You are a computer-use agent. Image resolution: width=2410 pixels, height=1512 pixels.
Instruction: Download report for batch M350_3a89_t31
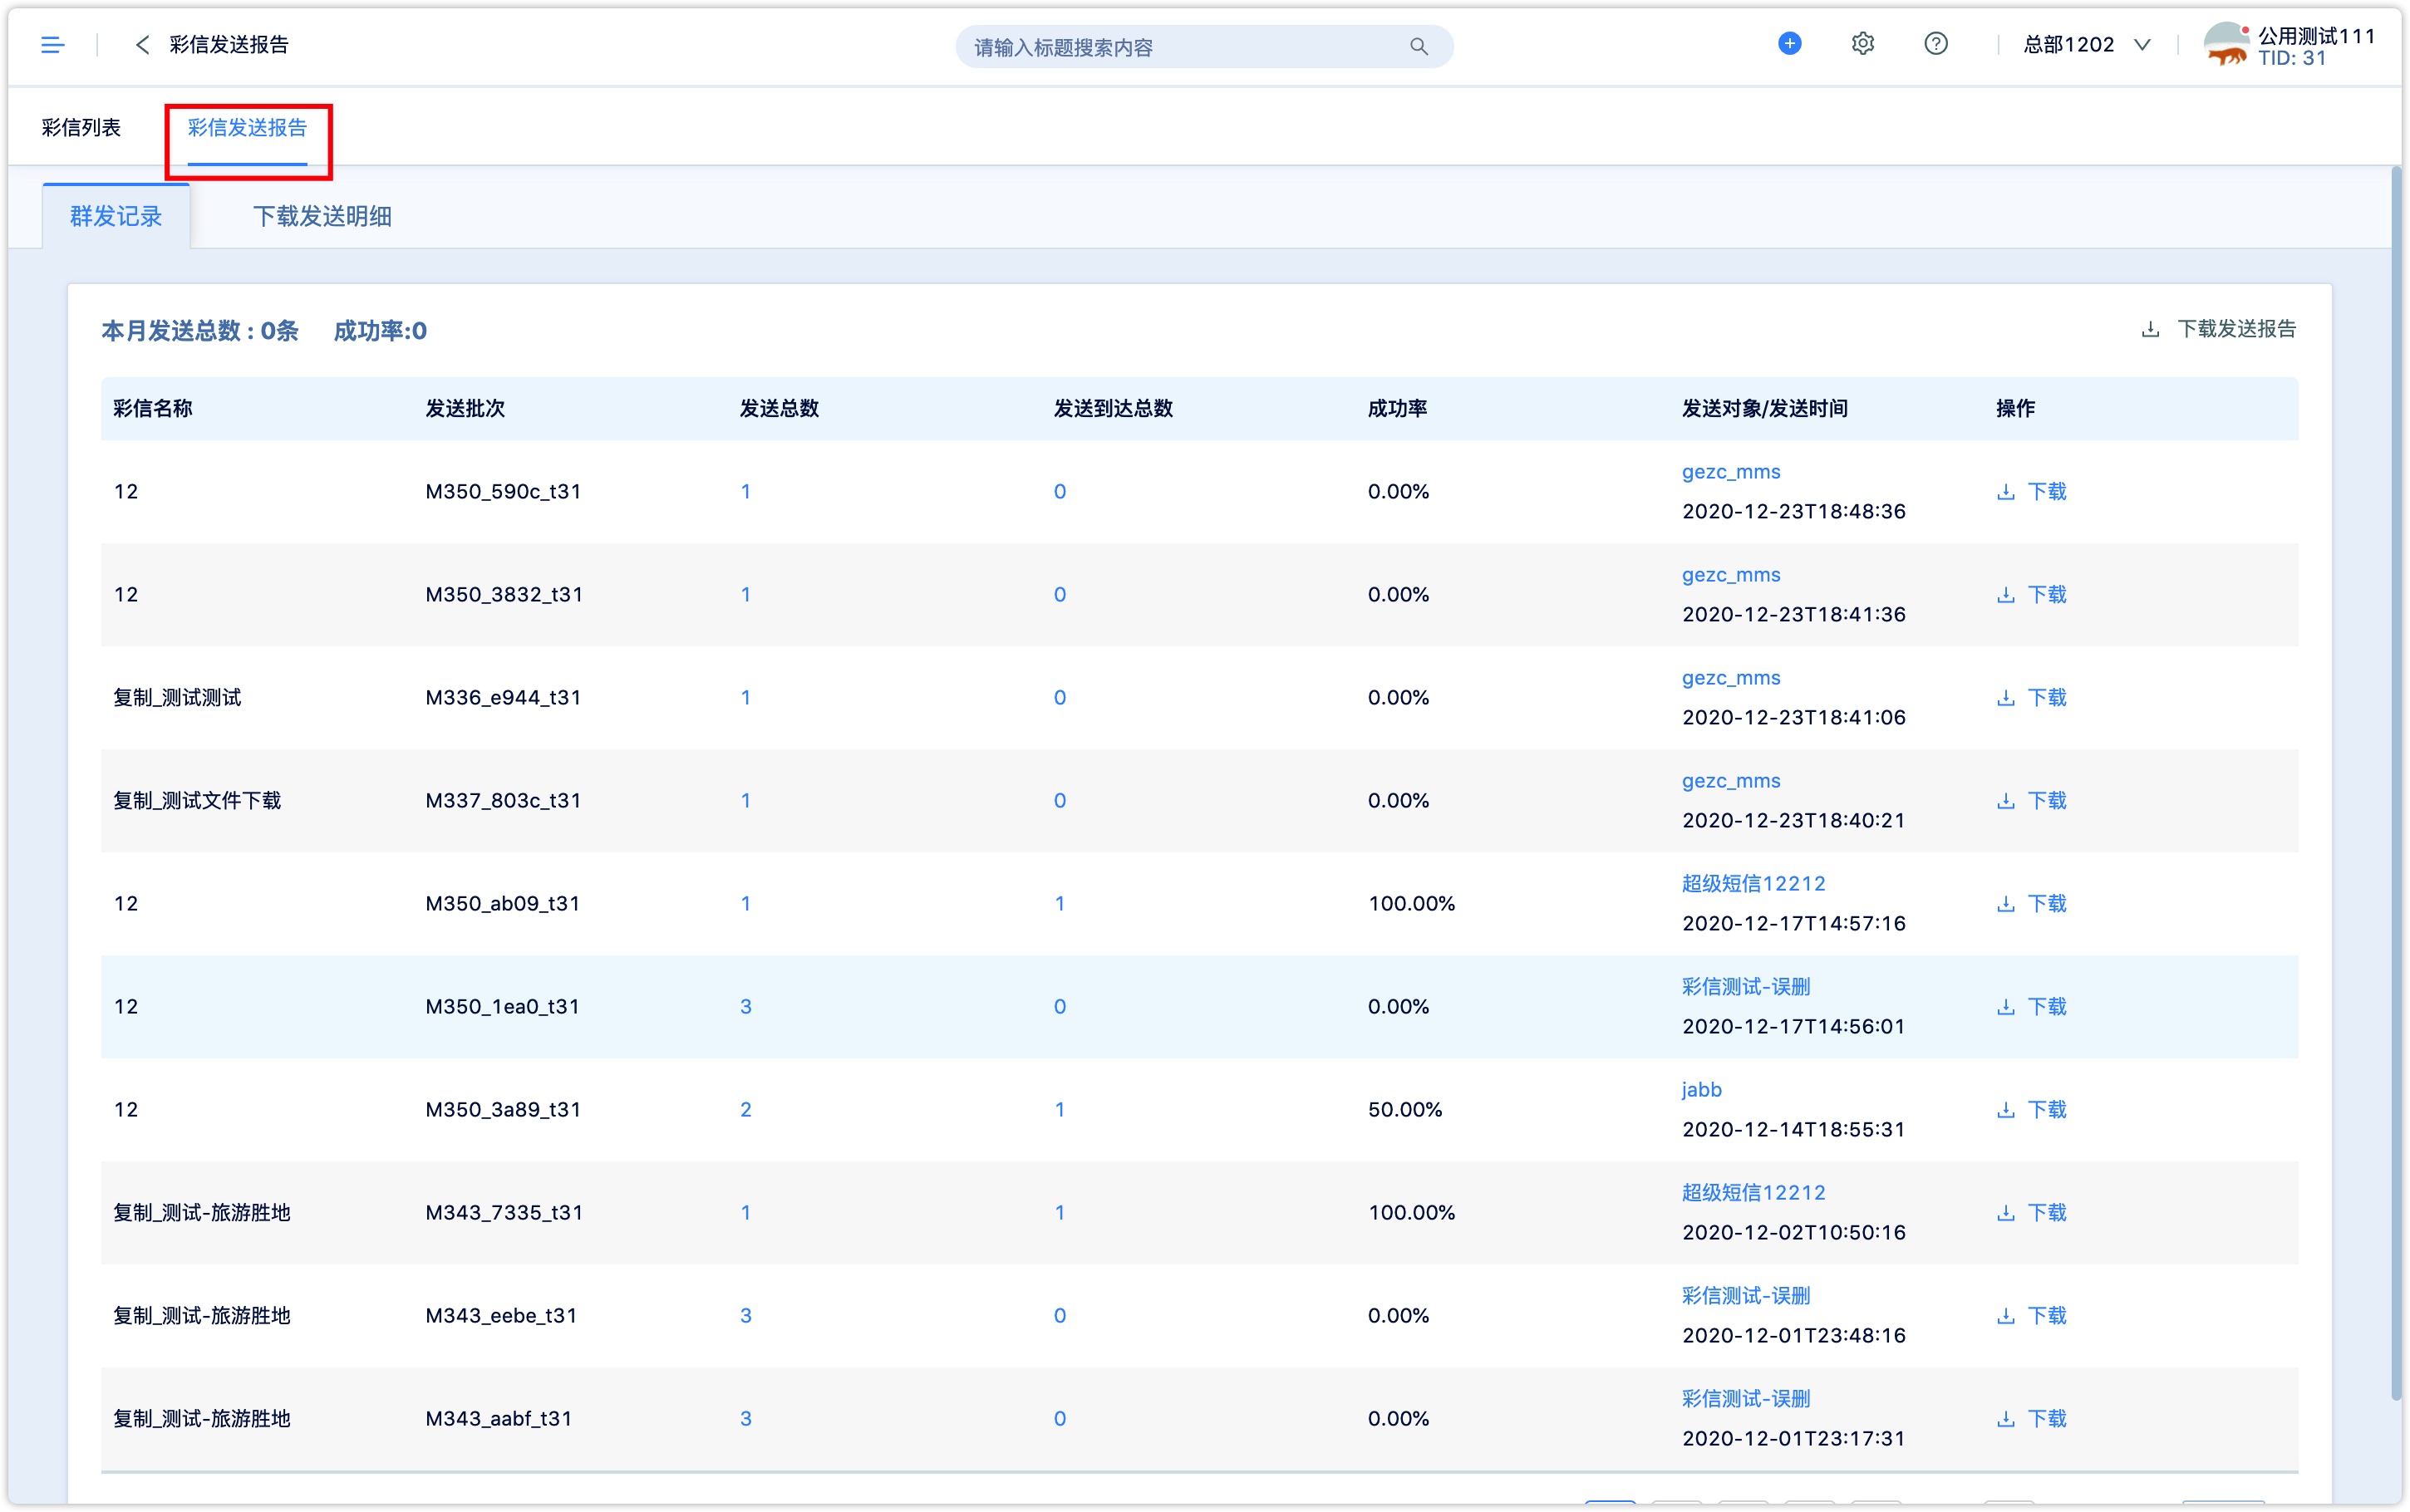[x=2031, y=1109]
